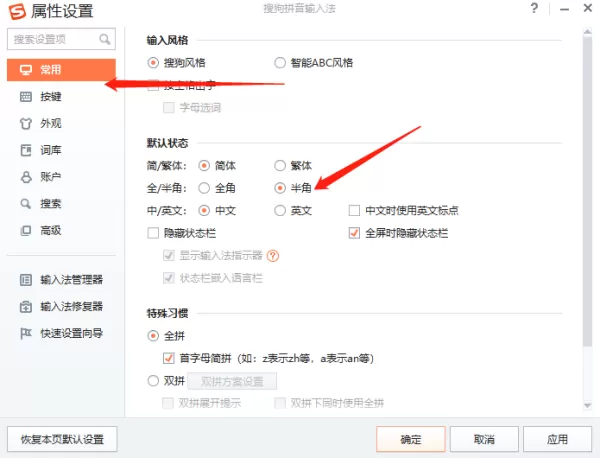This screenshot has height=458, width=600.
Task: Click the dictionary icon next to 词库
Action: click(x=26, y=150)
